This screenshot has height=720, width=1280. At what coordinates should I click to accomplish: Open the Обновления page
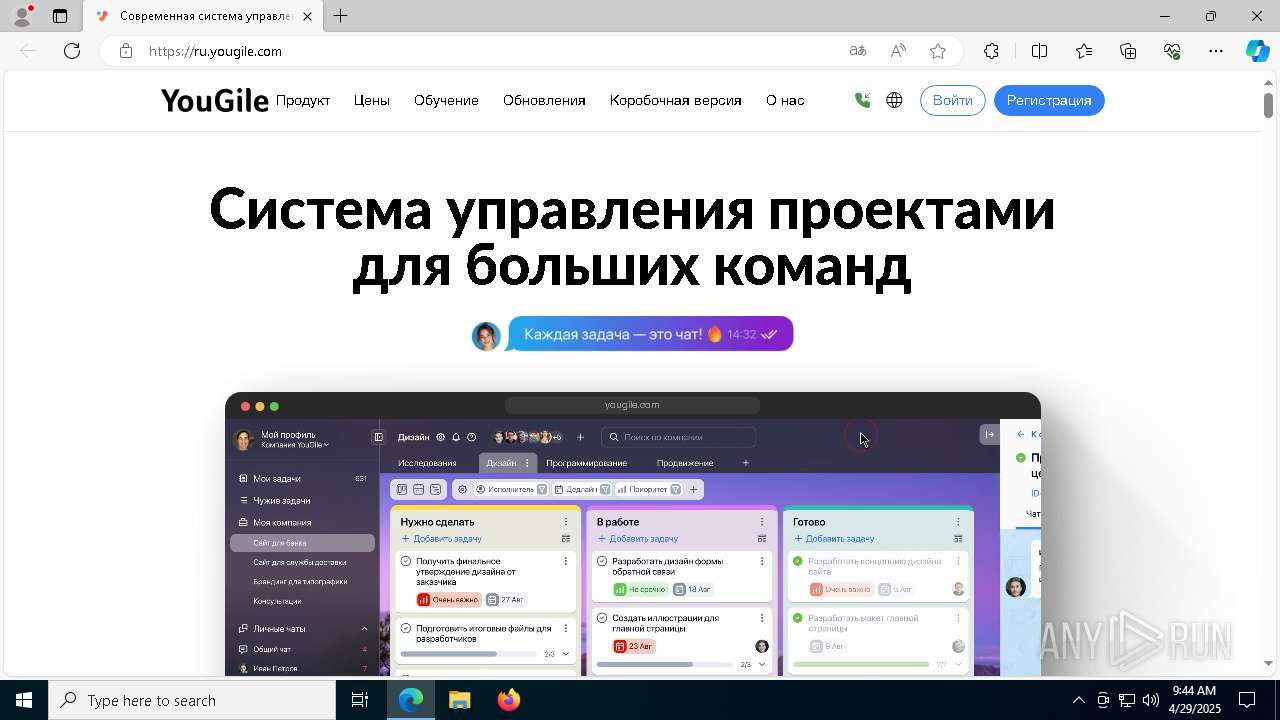coord(544,100)
